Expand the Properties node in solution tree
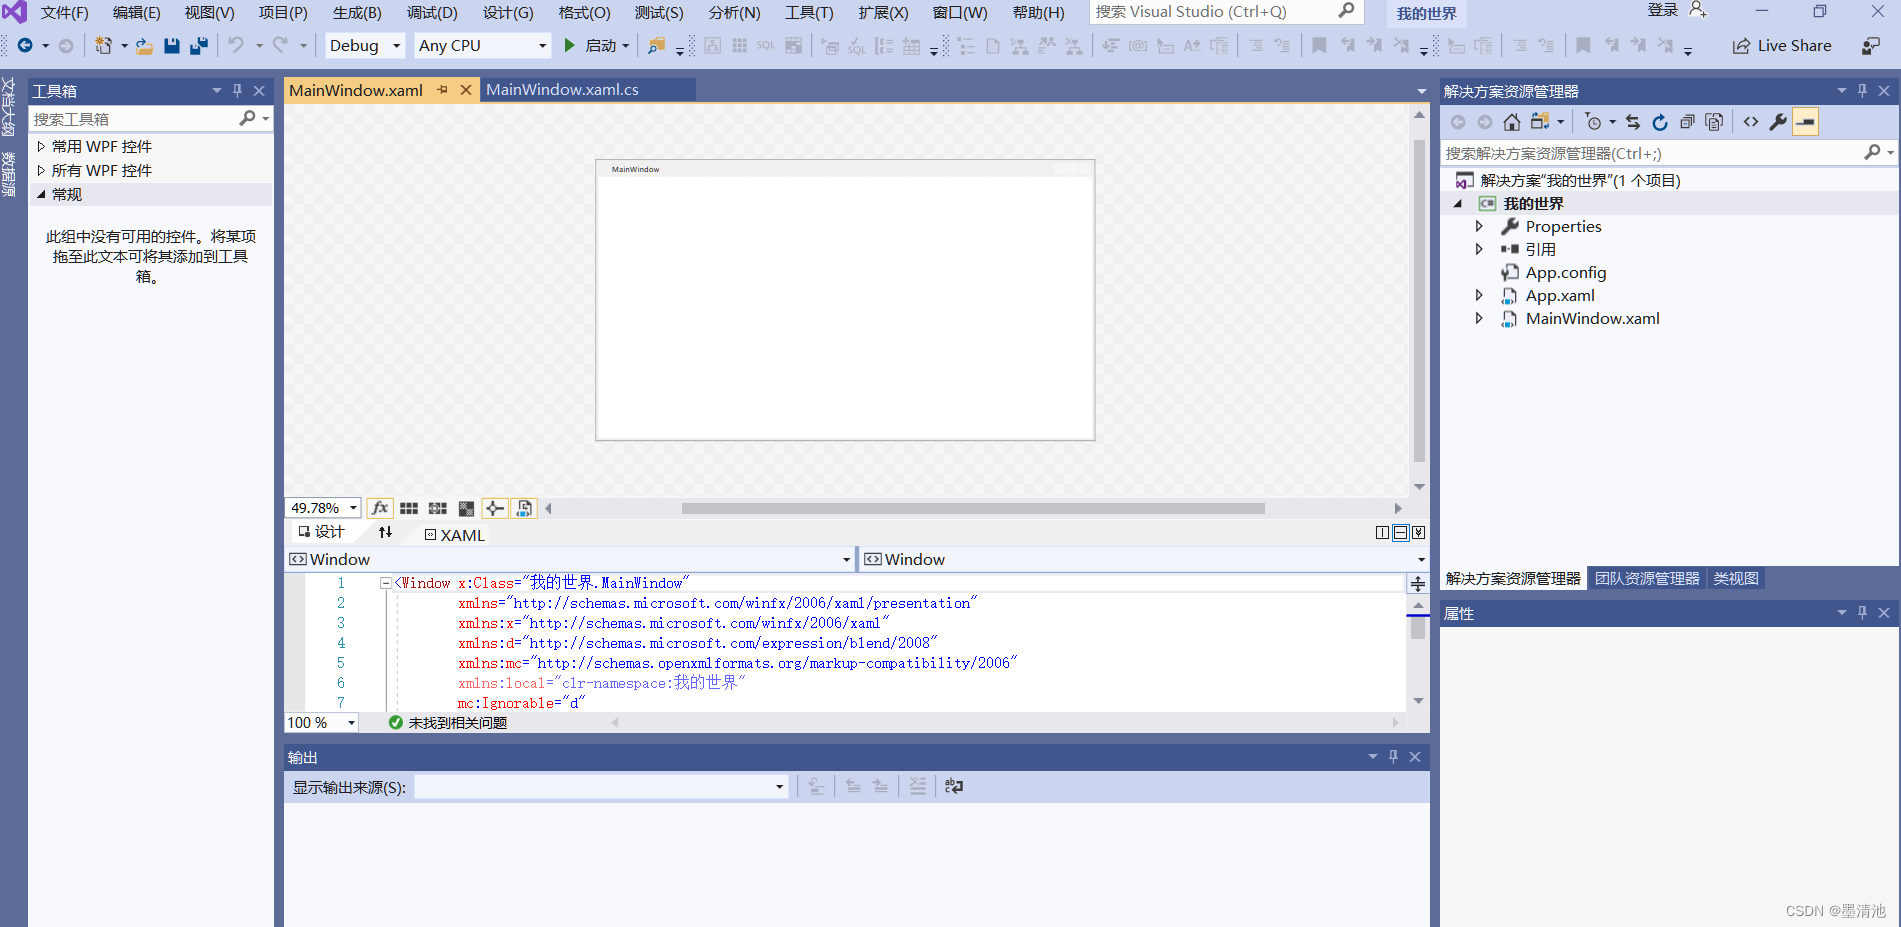This screenshot has width=1901, height=927. (1480, 226)
